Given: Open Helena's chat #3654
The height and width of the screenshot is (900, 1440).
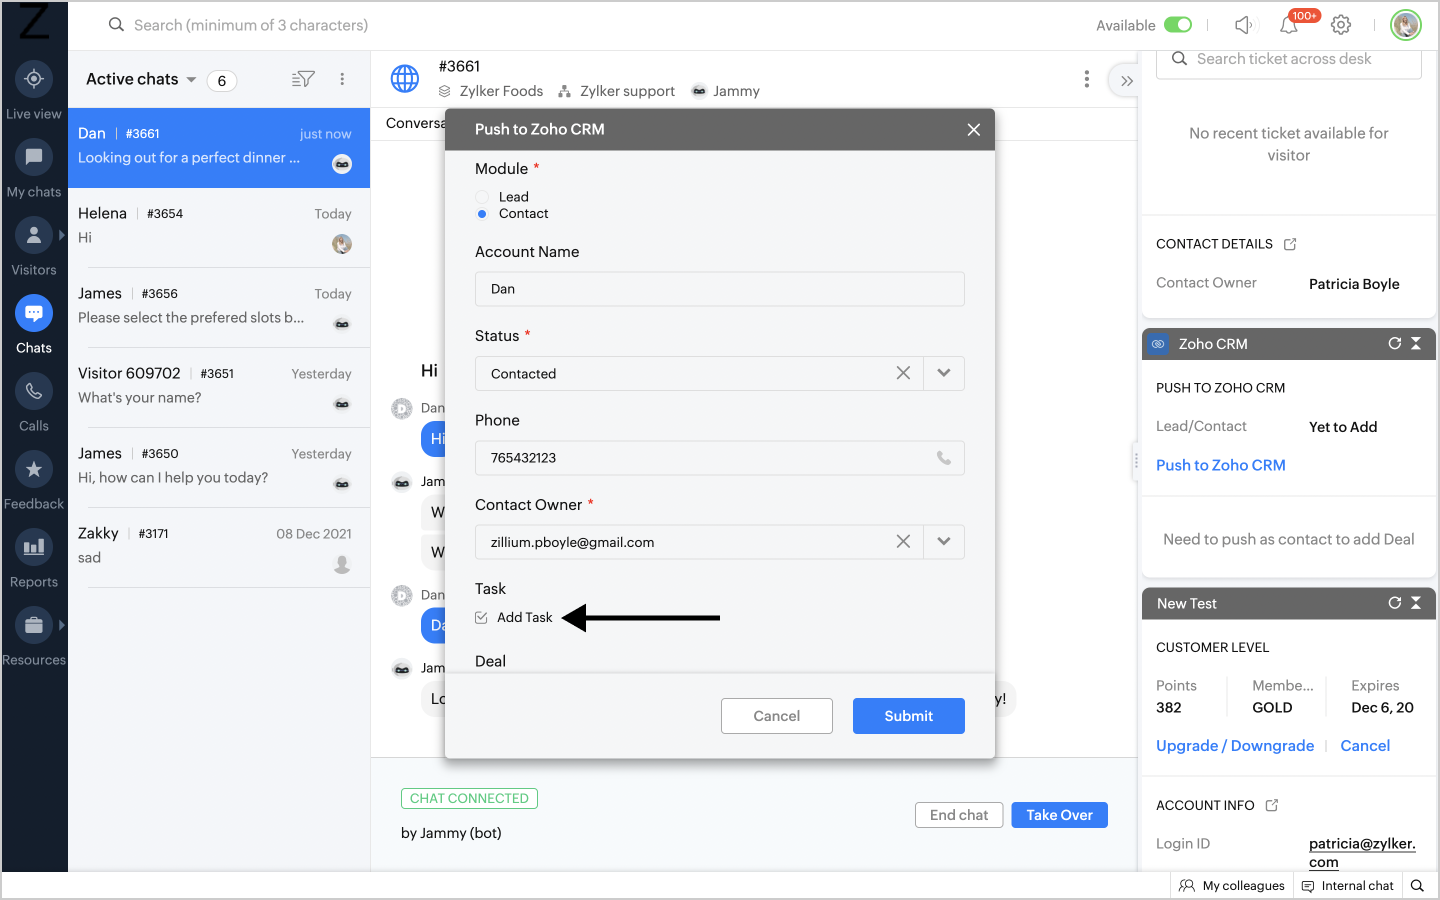Looking at the screenshot, I should point(219,228).
